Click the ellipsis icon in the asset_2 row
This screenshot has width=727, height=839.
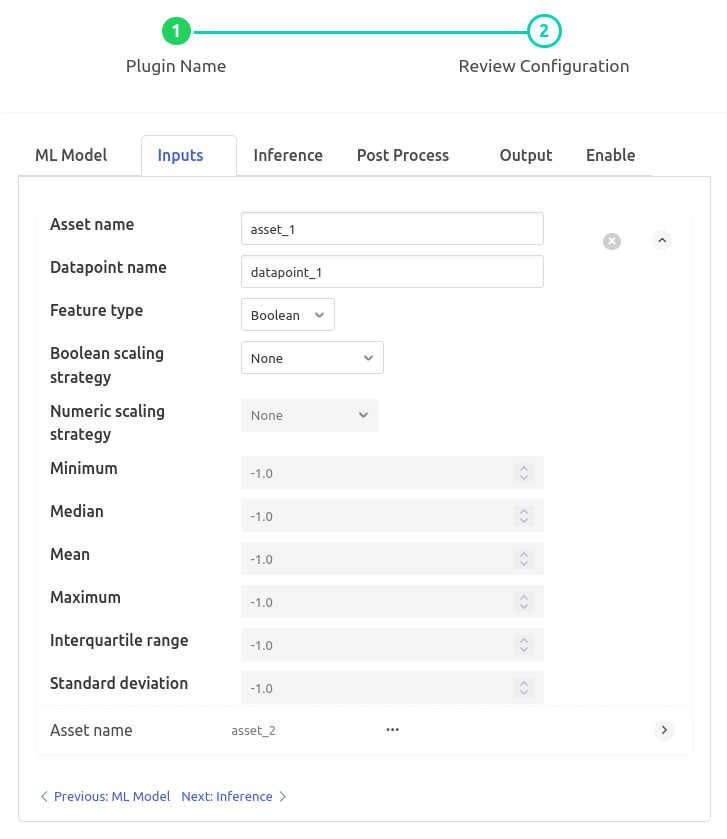[x=393, y=730]
